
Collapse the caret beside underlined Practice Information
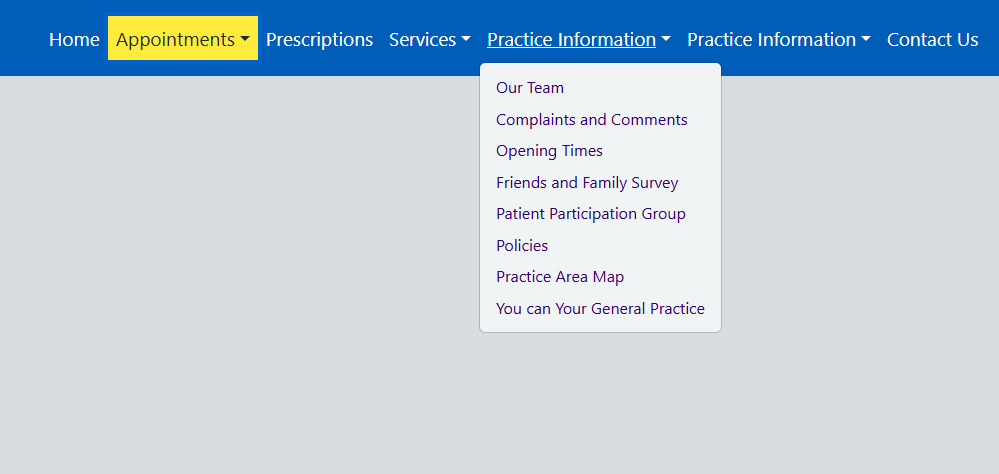pos(666,40)
